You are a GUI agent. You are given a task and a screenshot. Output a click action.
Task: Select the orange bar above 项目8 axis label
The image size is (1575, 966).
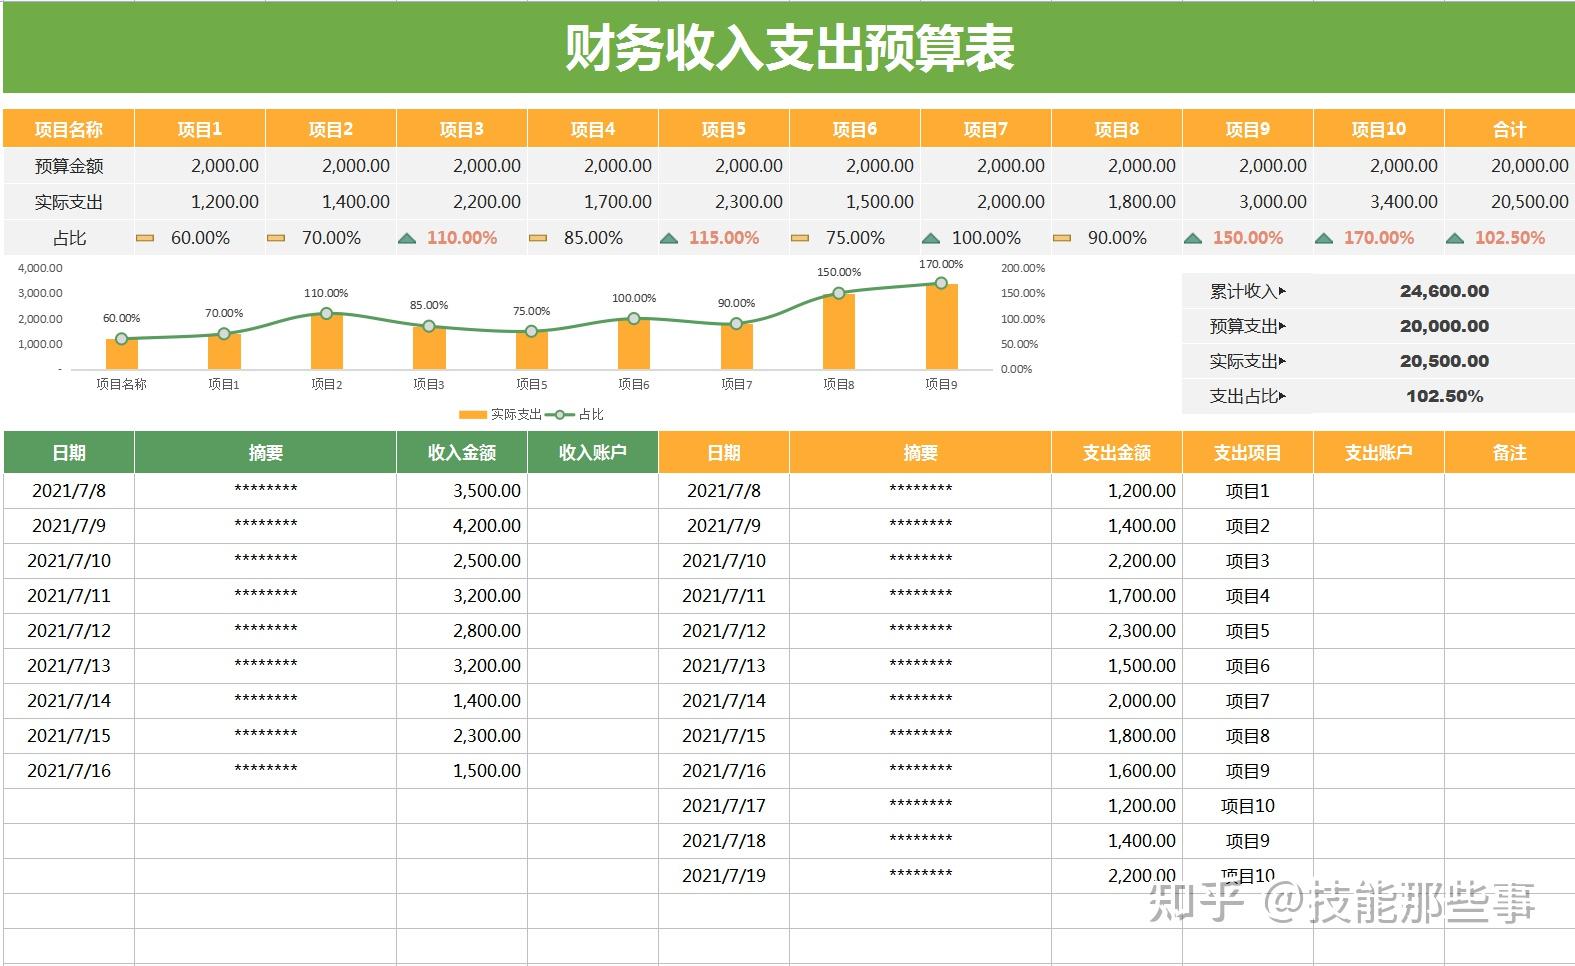pyautogui.click(x=839, y=331)
